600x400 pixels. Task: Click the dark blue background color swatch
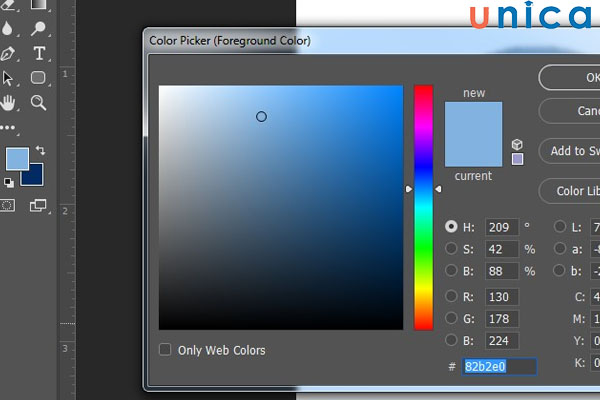click(x=35, y=178)
